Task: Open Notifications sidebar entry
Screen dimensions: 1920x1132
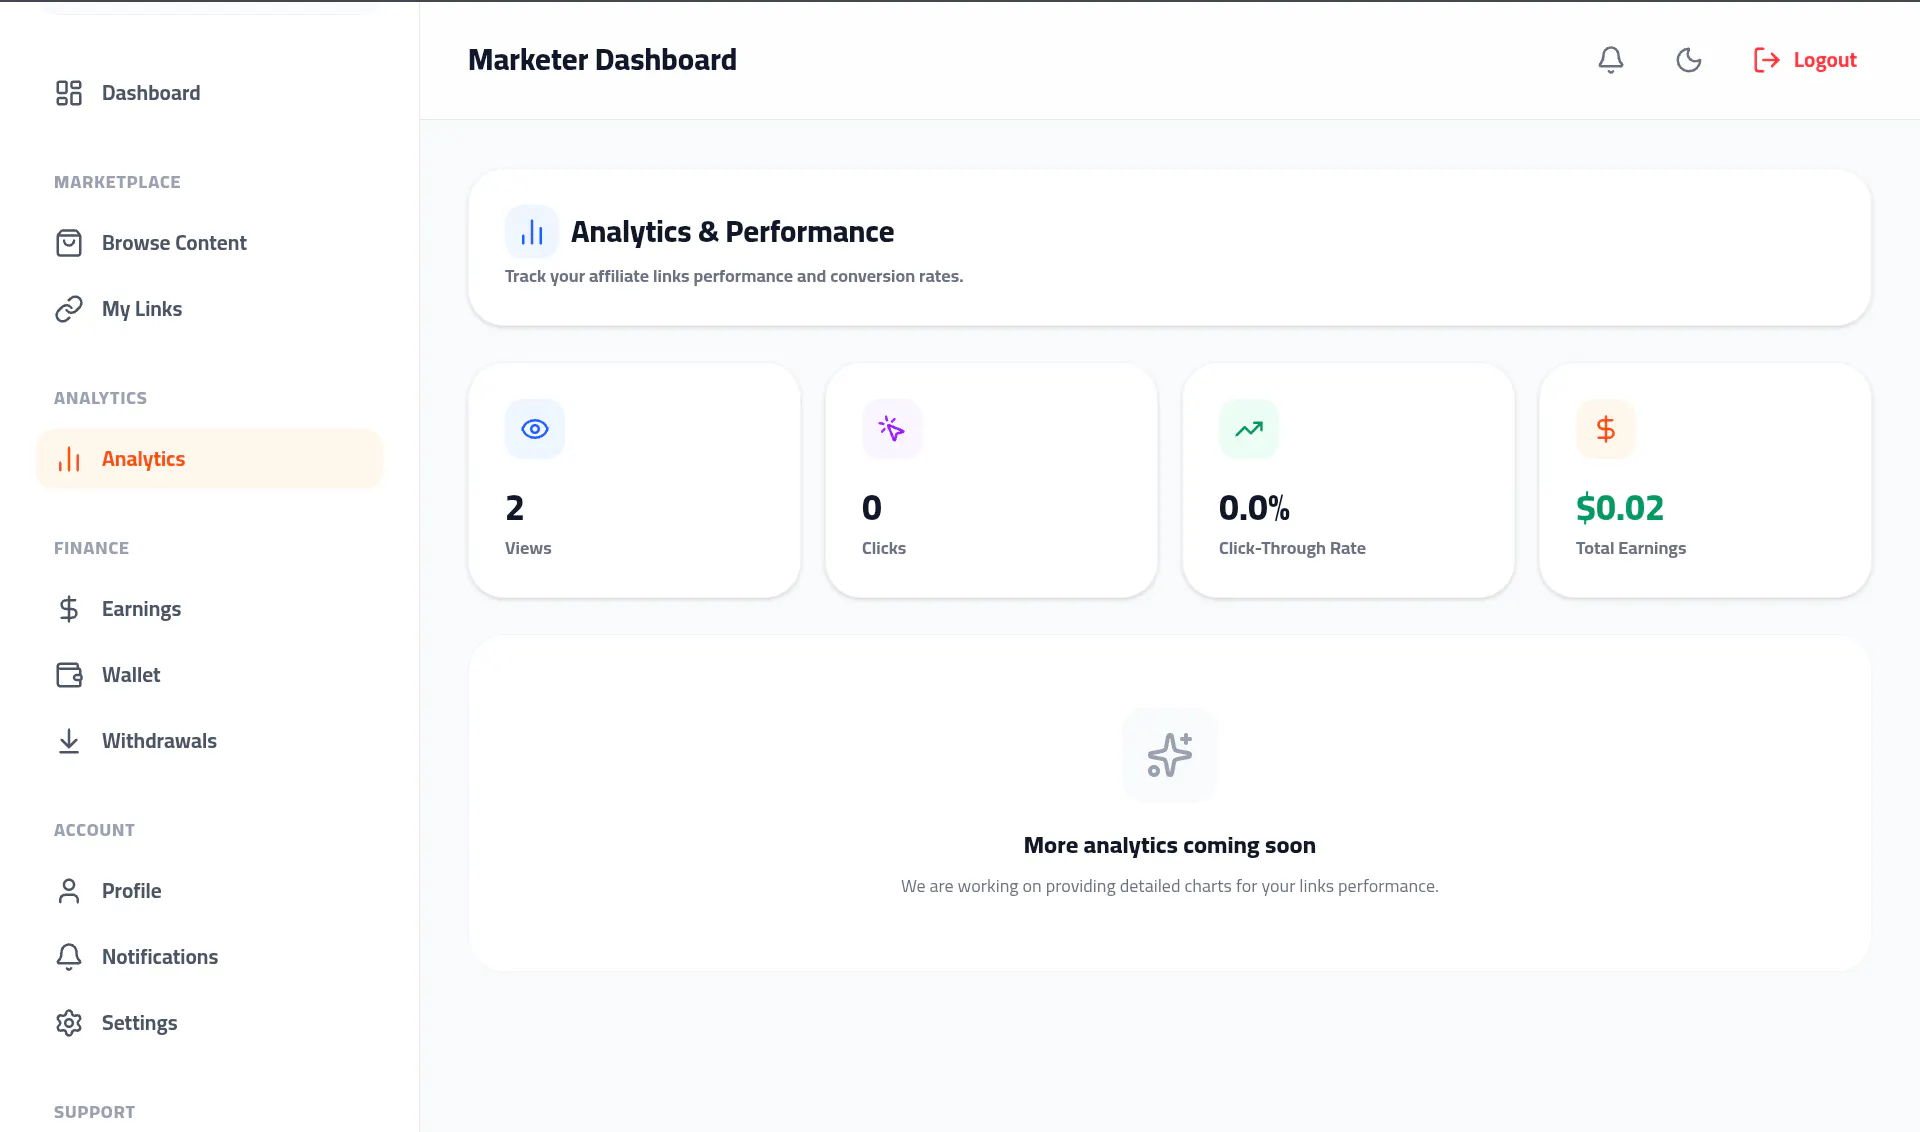Action: click(x=210, y=957)
